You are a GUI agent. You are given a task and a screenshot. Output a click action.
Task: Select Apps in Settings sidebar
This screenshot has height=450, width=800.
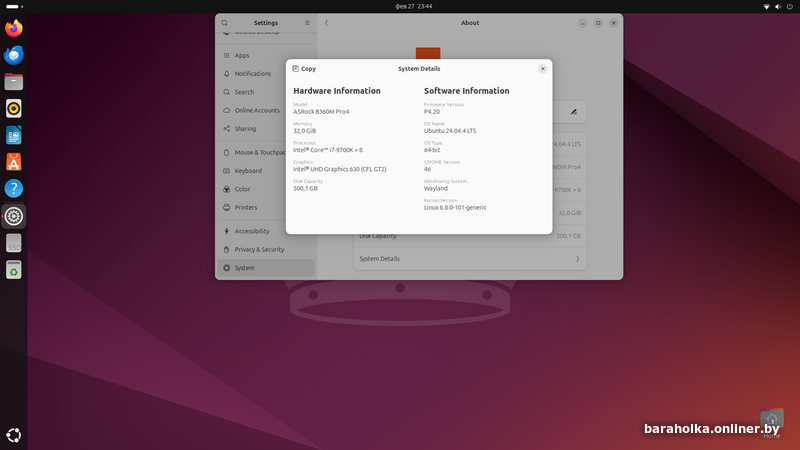(x=266, y=55)
